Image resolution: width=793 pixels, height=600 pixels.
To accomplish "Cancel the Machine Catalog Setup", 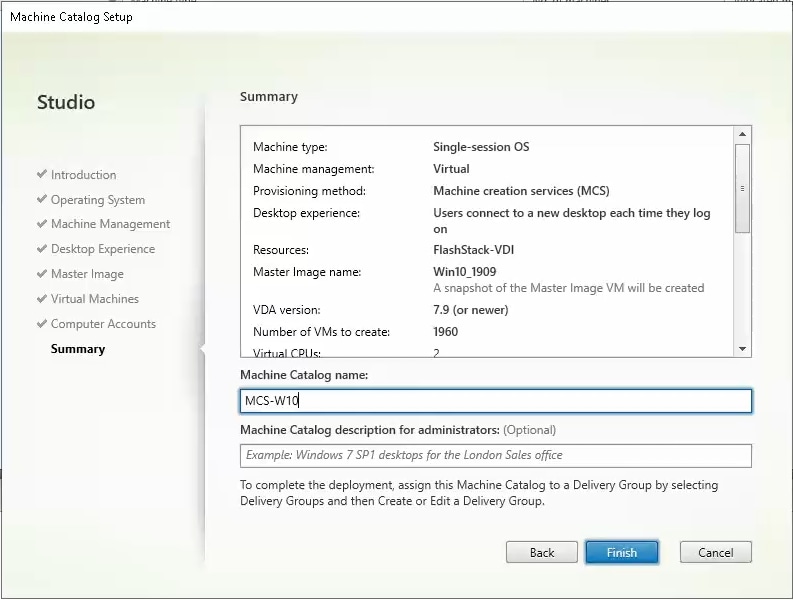I will tap(716, 552).
